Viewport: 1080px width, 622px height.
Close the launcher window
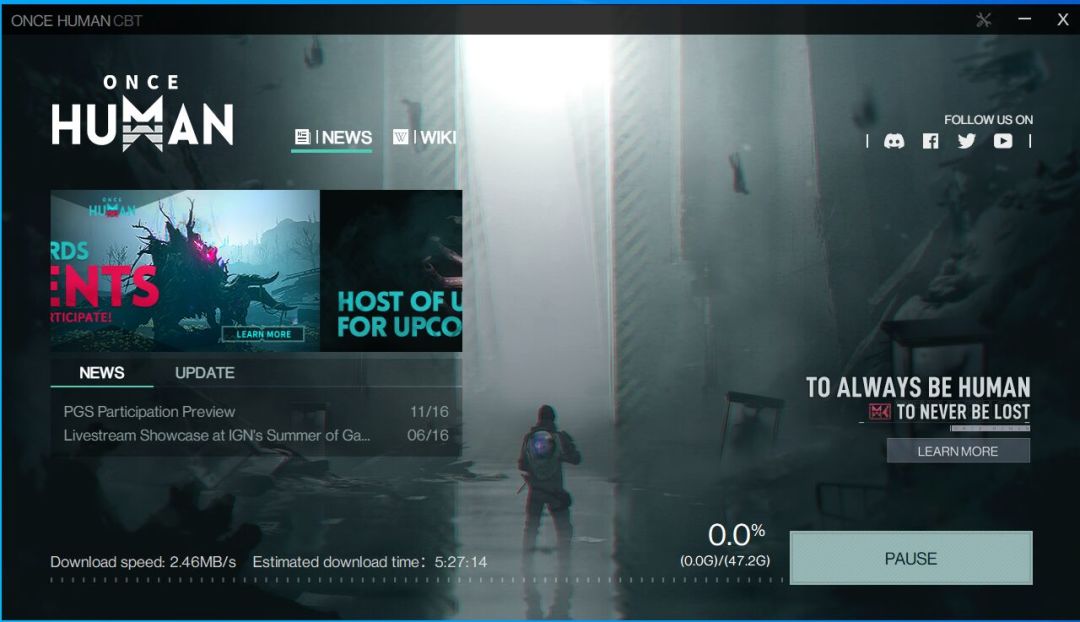[x=1063, y=20]
